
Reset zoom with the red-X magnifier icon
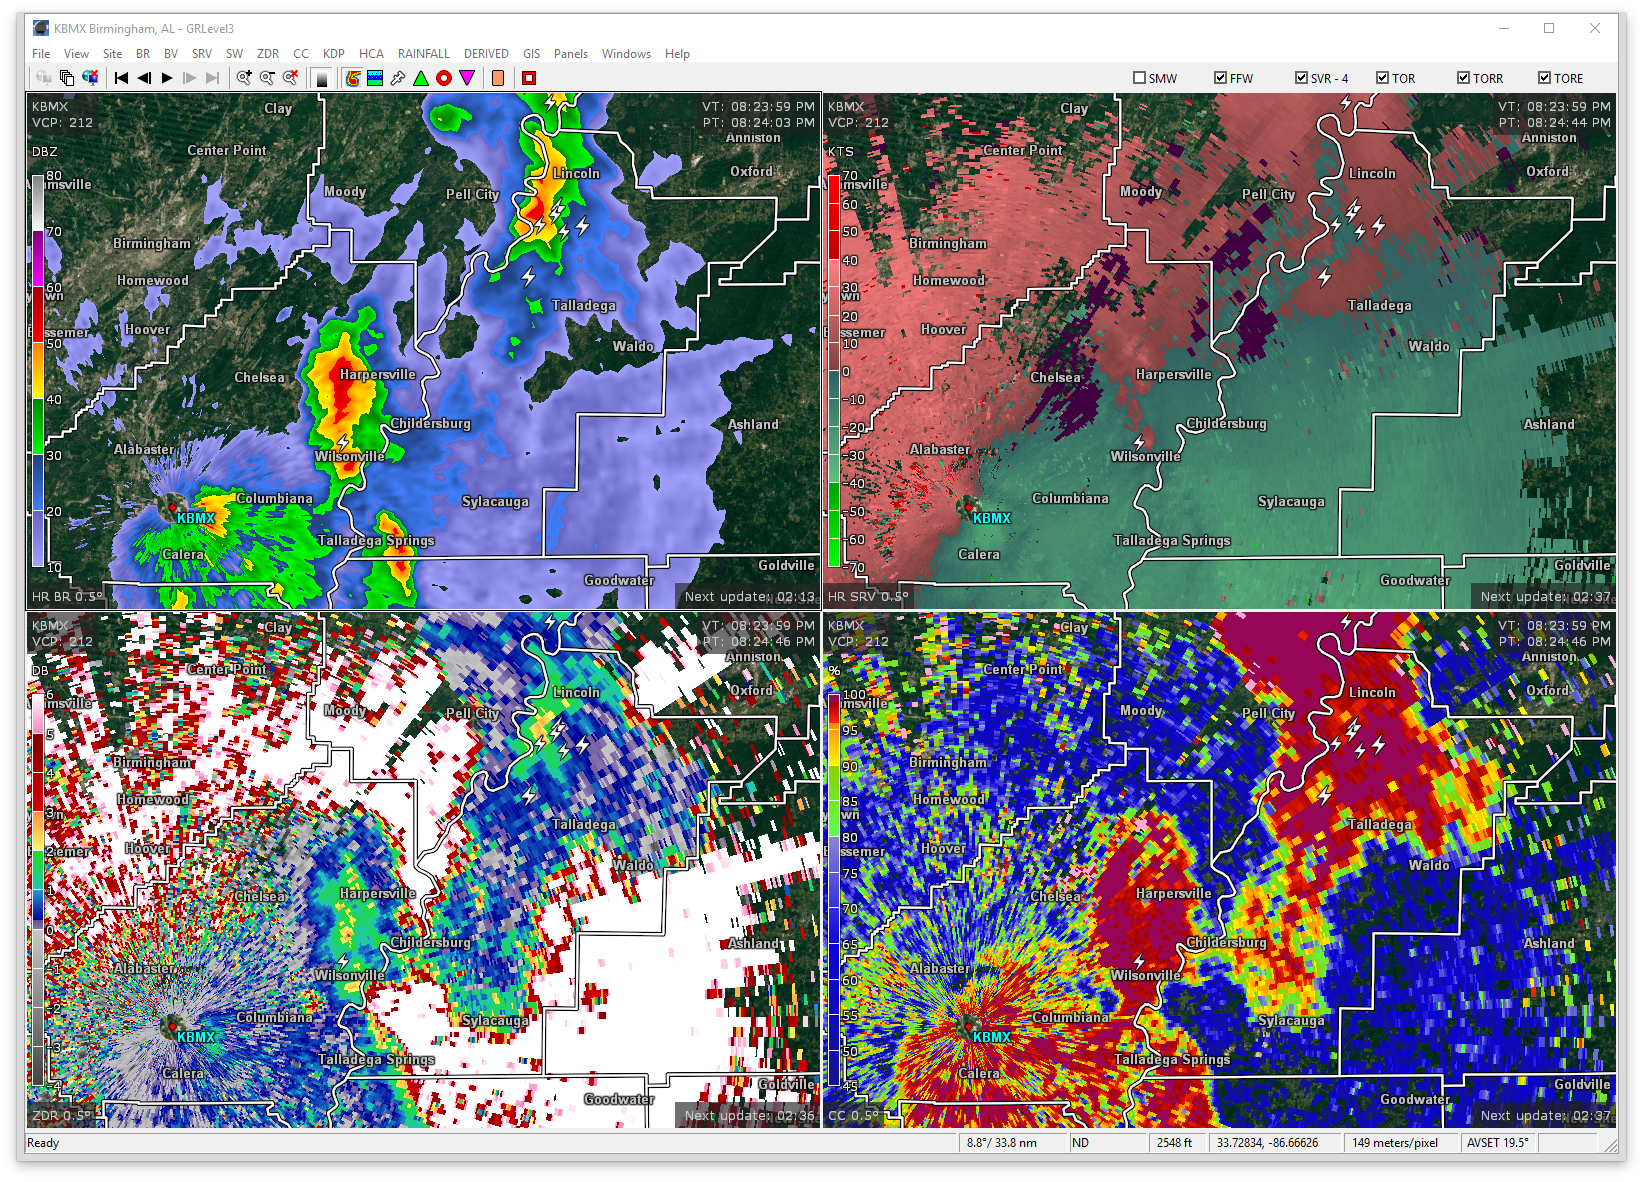point(291,78)
